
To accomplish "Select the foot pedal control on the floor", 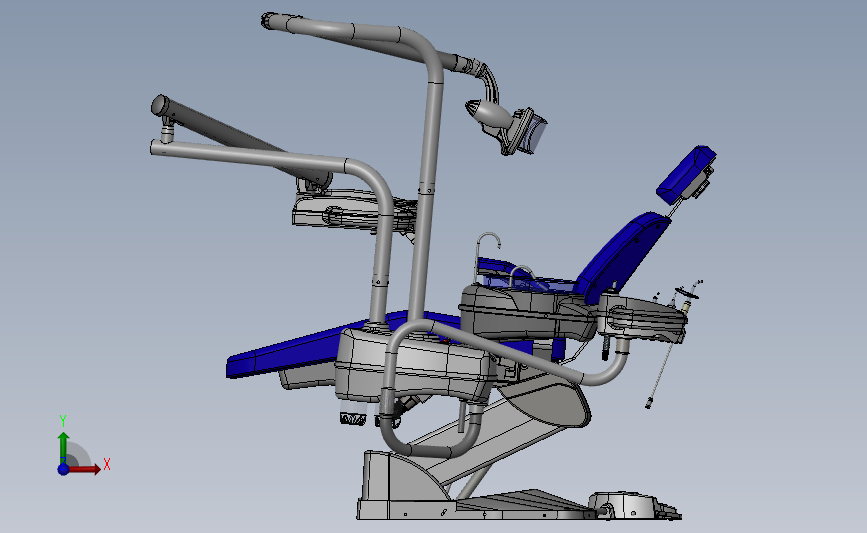I will [635, 505].
